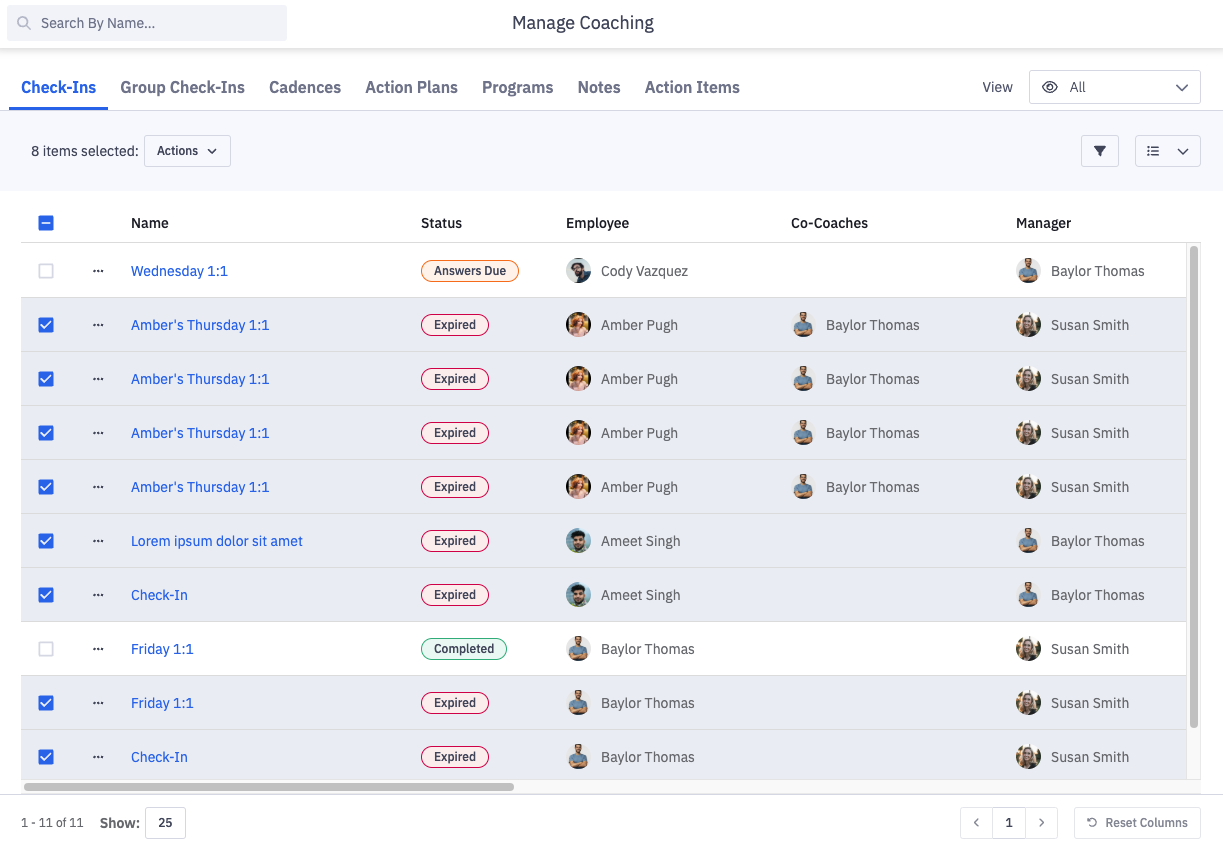Click the horizontal table scrollbar
This screenshot has height=852, width=1223.
(x=268, y=787)
